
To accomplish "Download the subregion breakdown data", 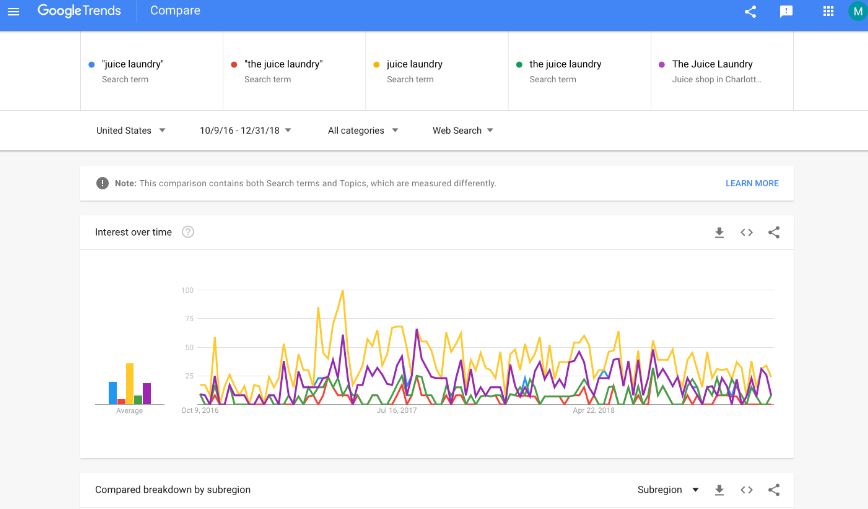I will coord(719,490).
